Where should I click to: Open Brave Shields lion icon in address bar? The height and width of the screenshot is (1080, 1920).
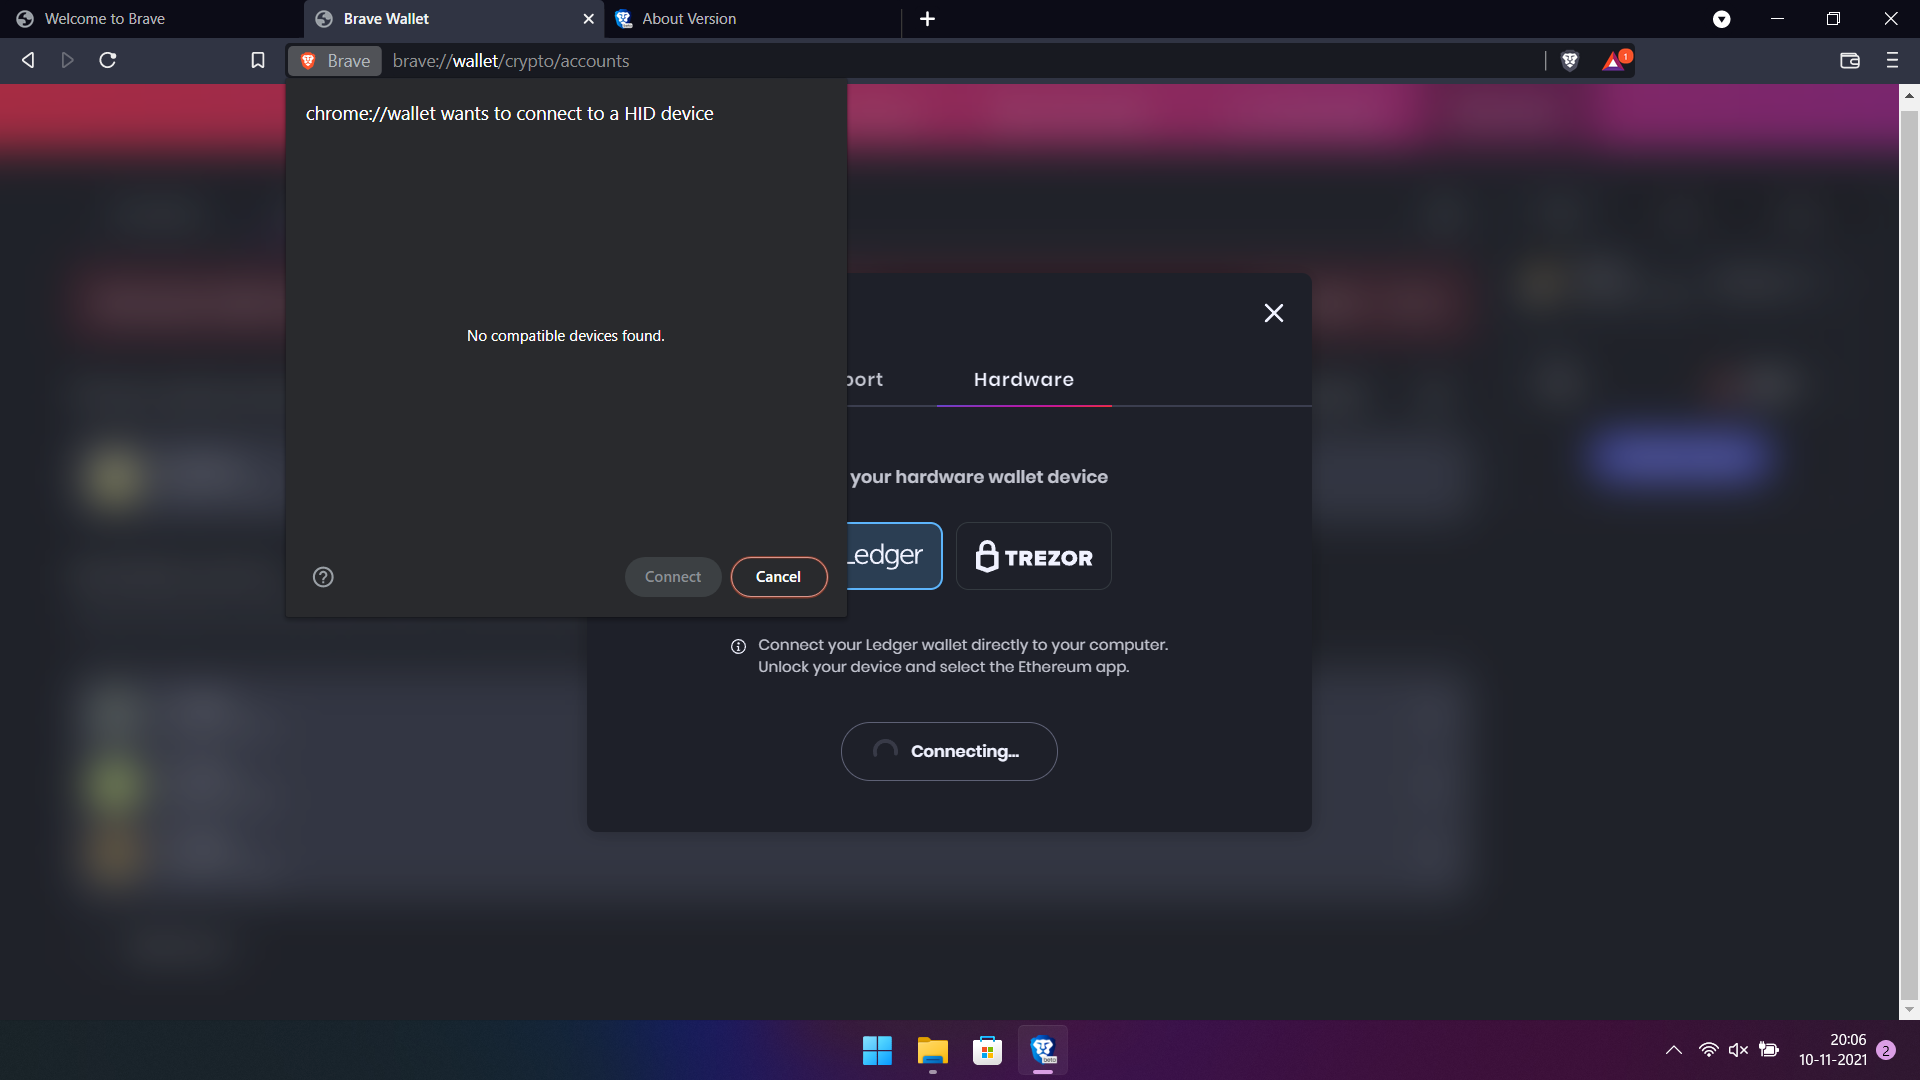pyautogui.click(x=1570, y=61)
